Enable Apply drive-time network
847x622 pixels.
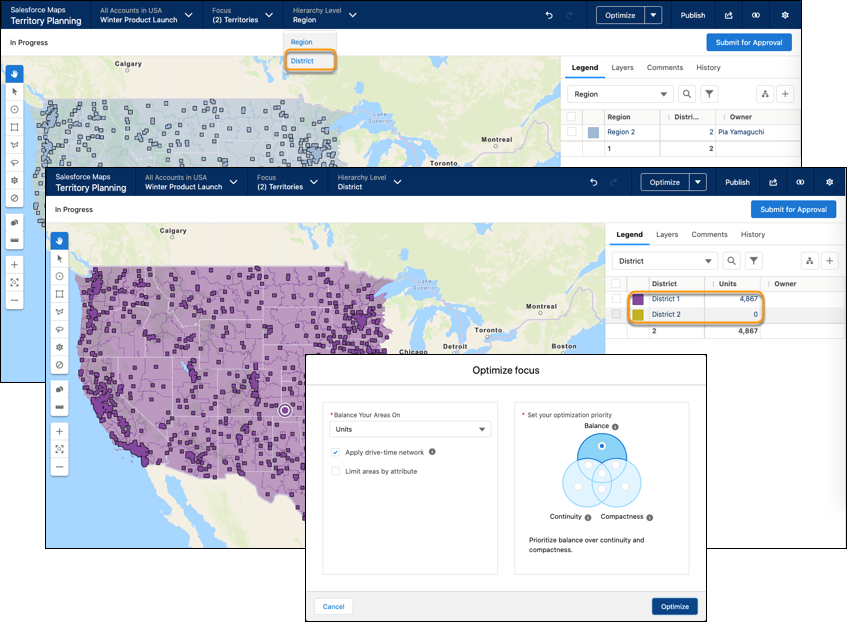pos(336,450)
